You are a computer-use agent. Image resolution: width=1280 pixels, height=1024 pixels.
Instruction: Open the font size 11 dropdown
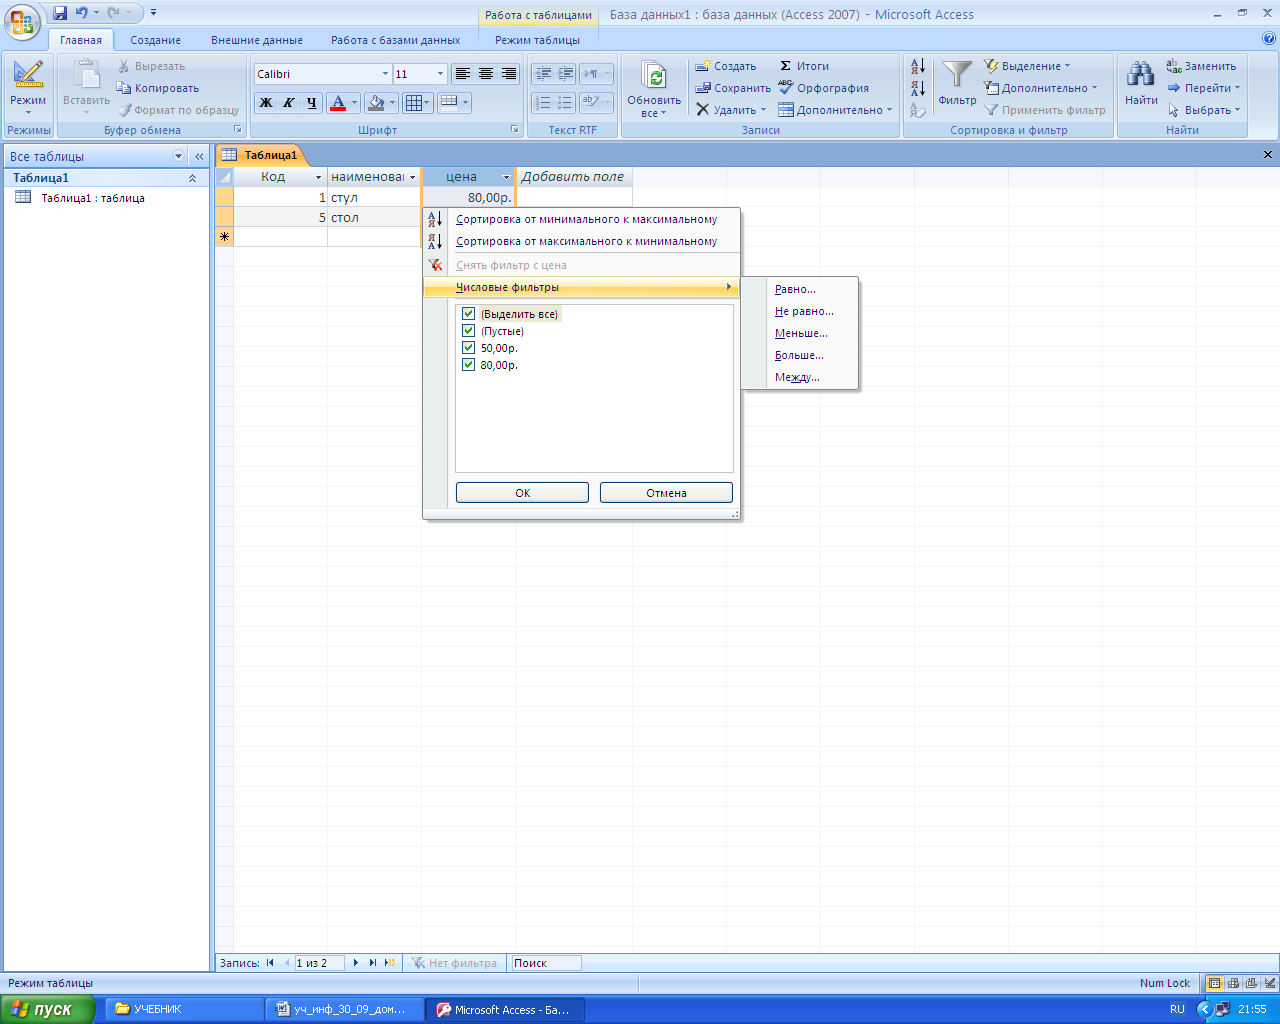click(x=440, y=74)
